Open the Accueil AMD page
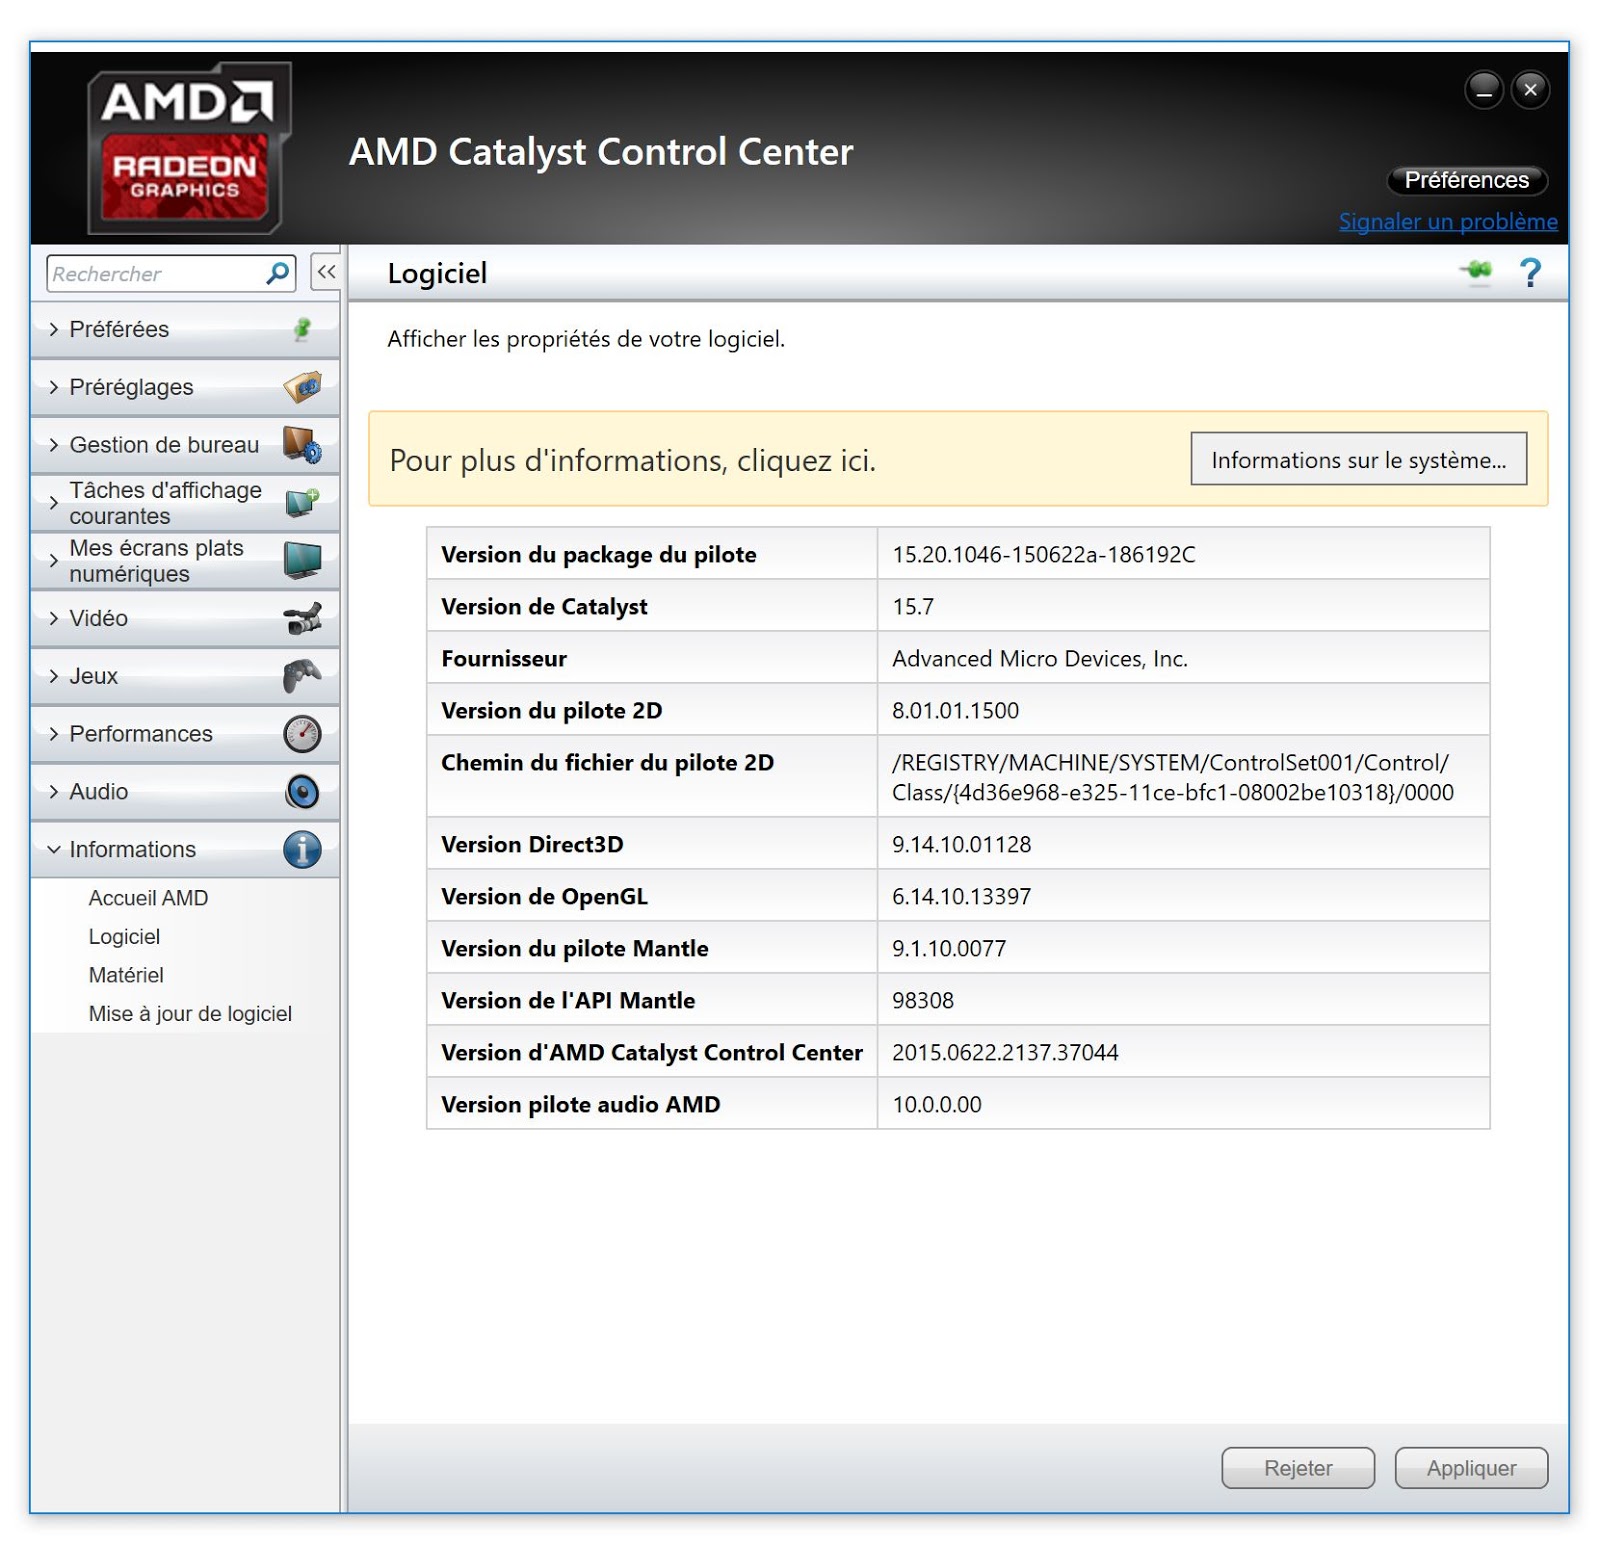Image resolution: width=1600 pixels, height=1545 pixels. (x=148, y=898)
